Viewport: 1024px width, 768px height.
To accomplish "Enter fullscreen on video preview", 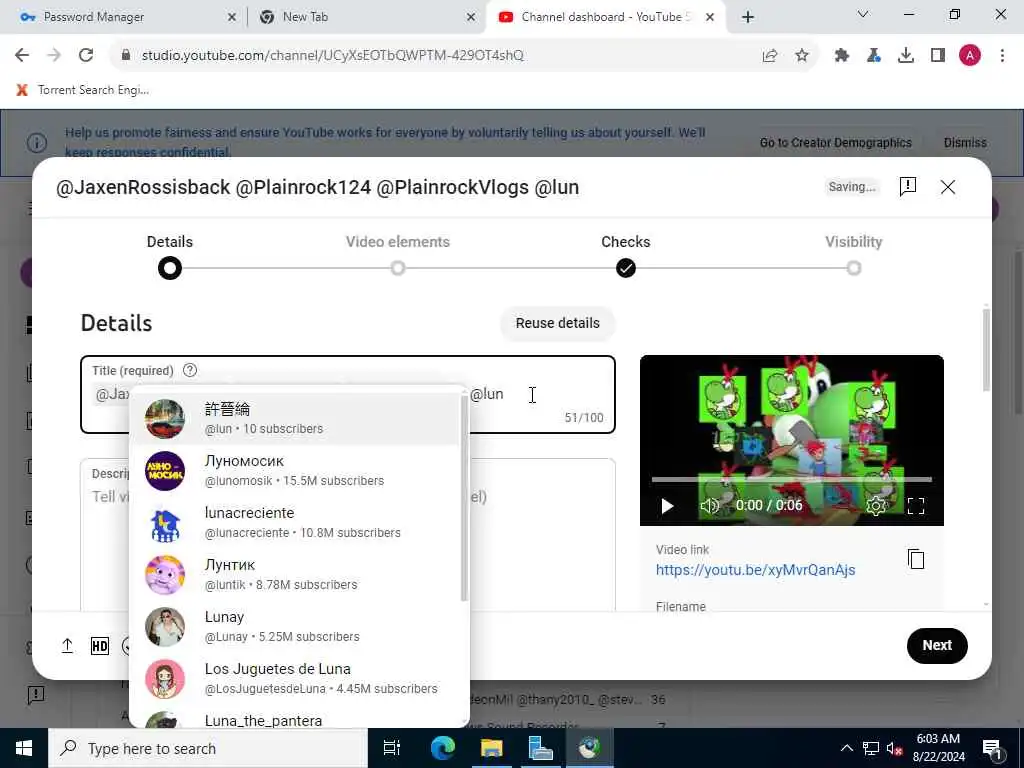I will 916,505.
